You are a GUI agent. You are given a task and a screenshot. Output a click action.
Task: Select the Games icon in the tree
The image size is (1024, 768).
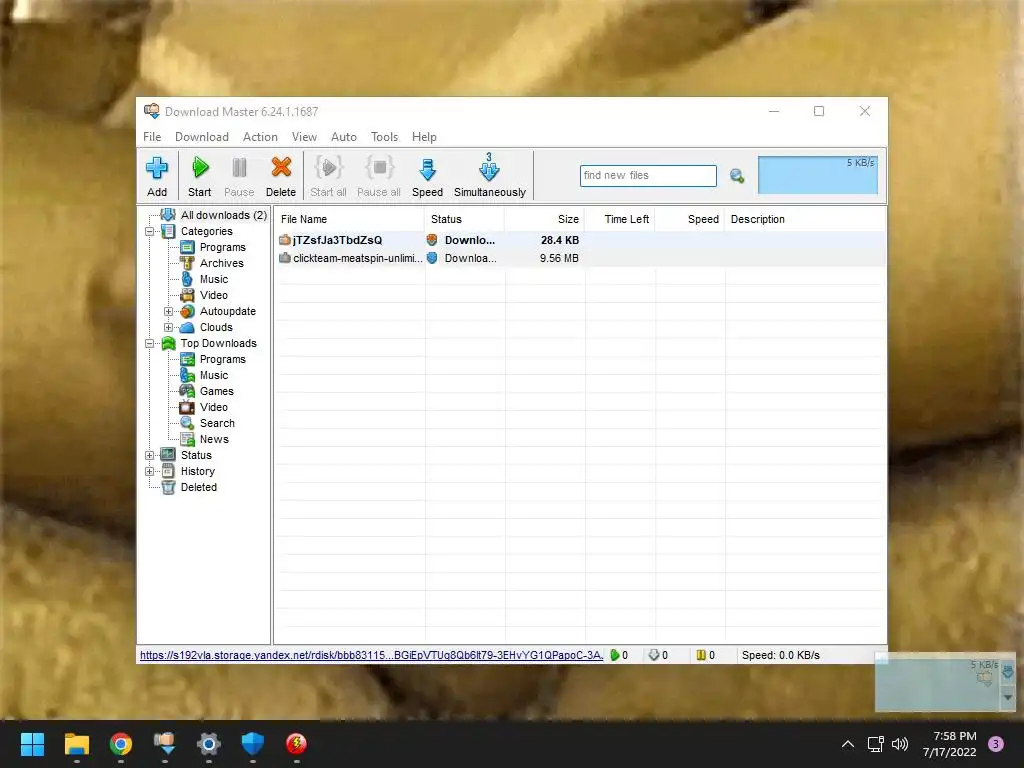point(187,391)
